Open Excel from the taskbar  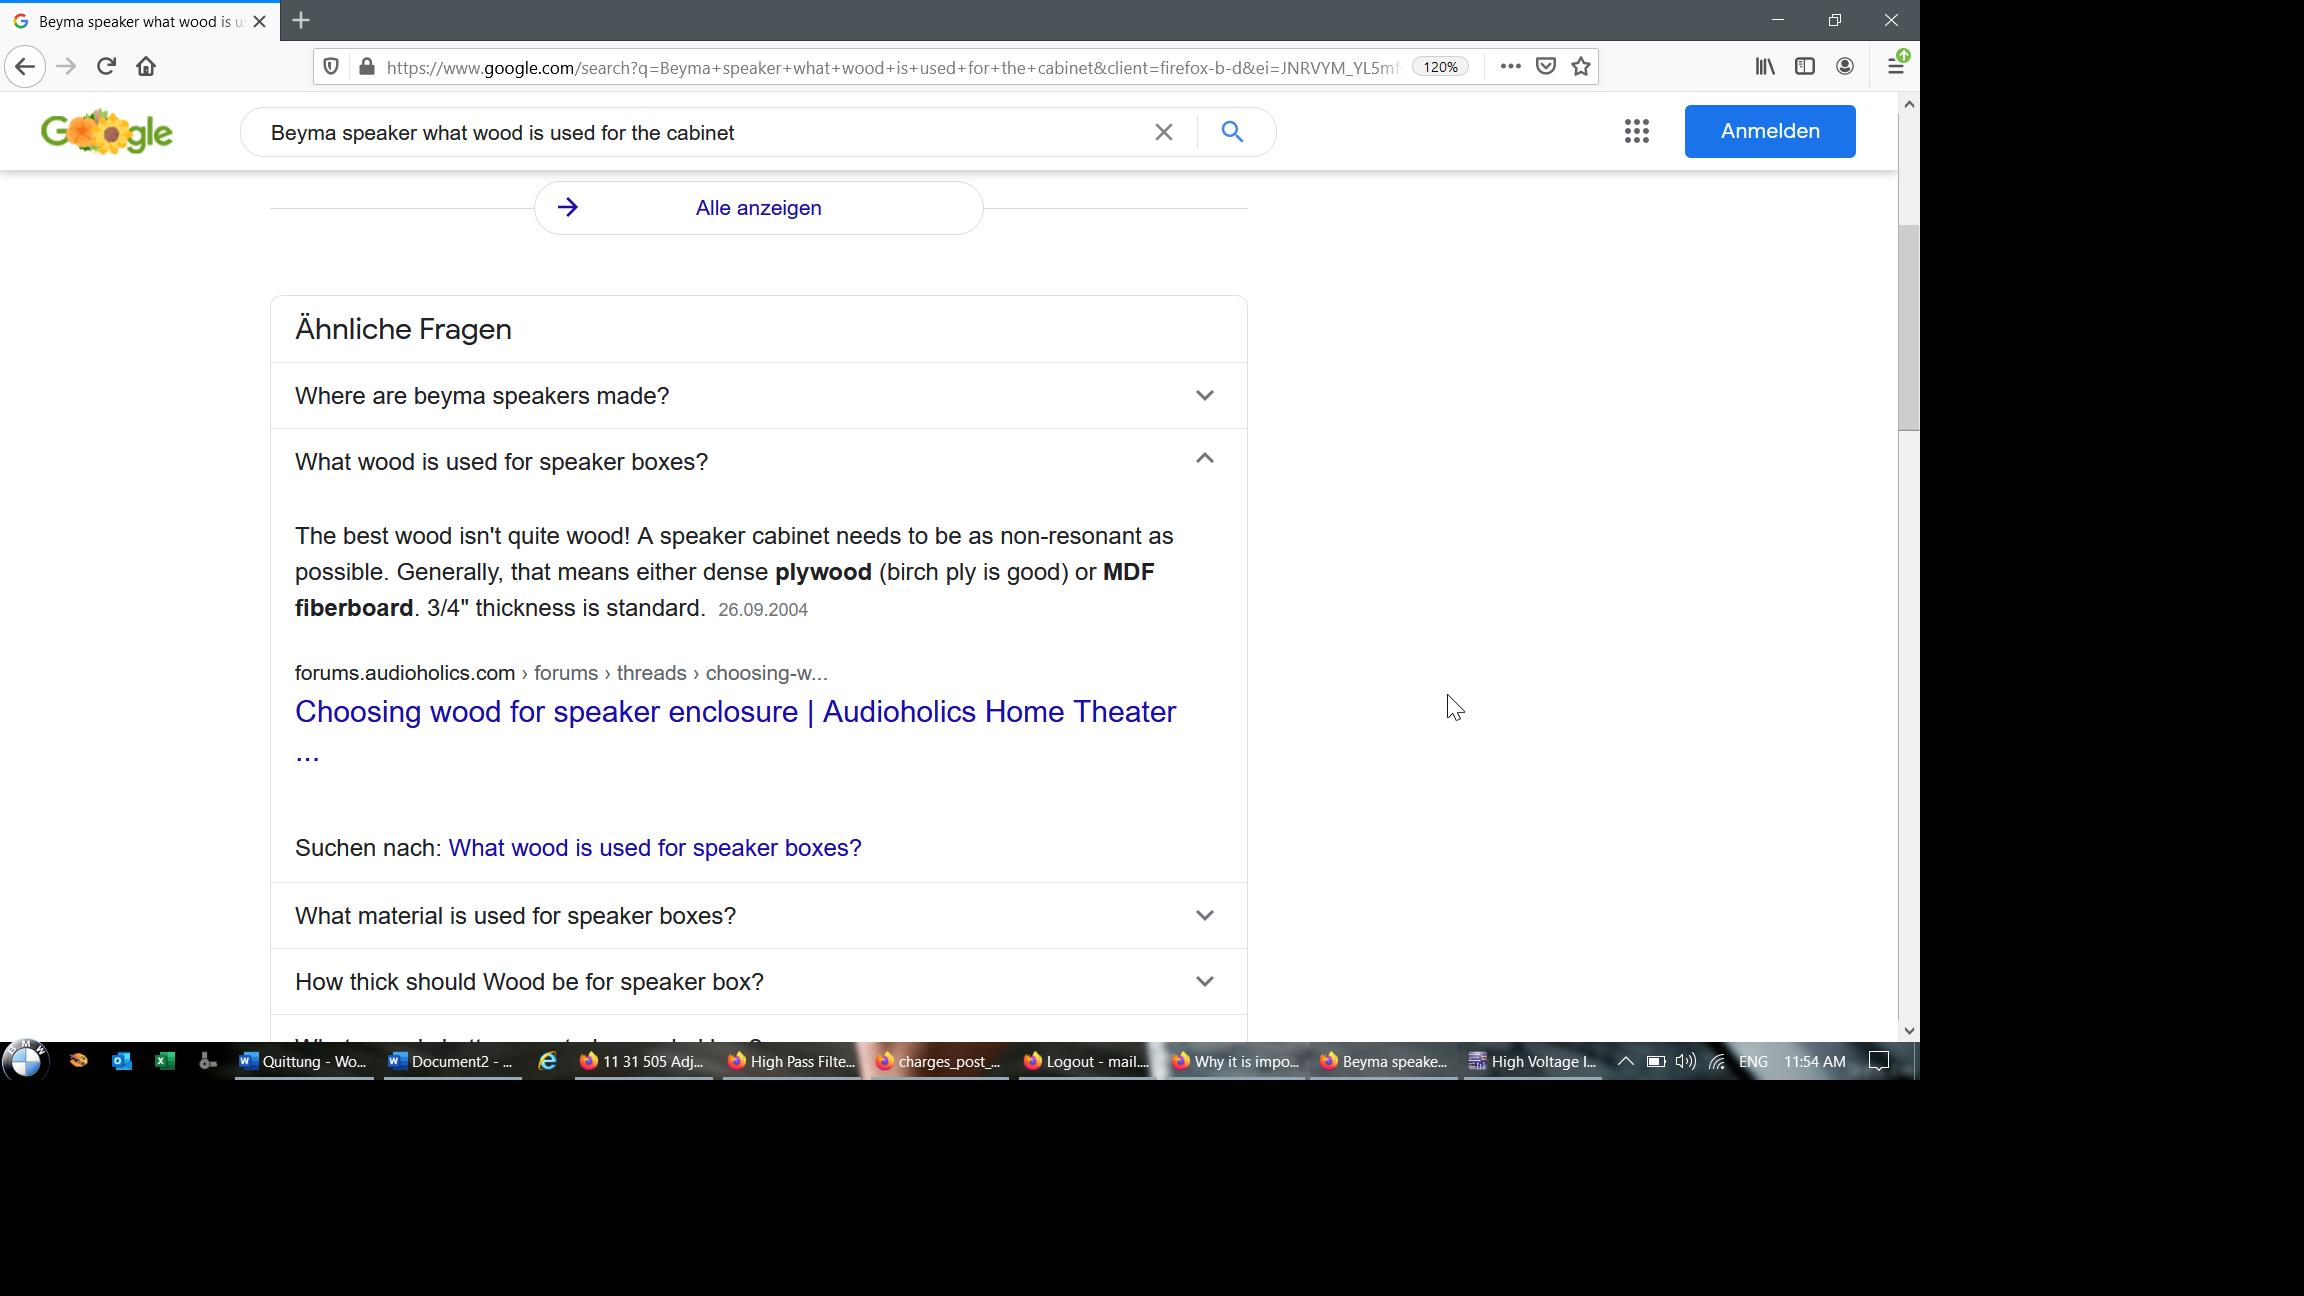pyautogui.click(x=165, y=1061)
